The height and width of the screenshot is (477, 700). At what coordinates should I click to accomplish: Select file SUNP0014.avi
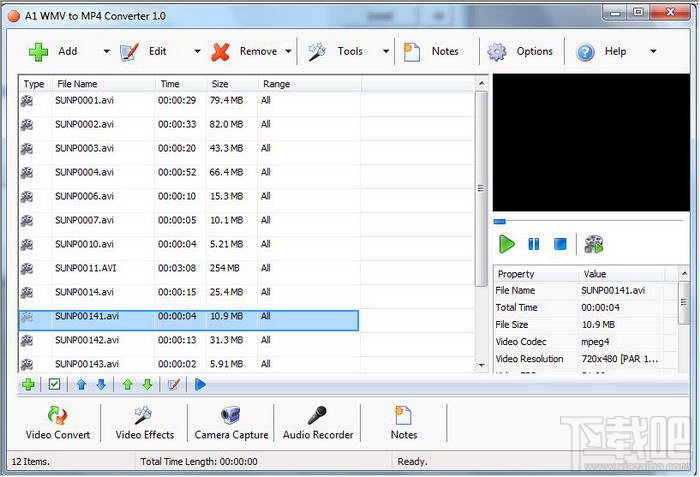coord(84,292)
